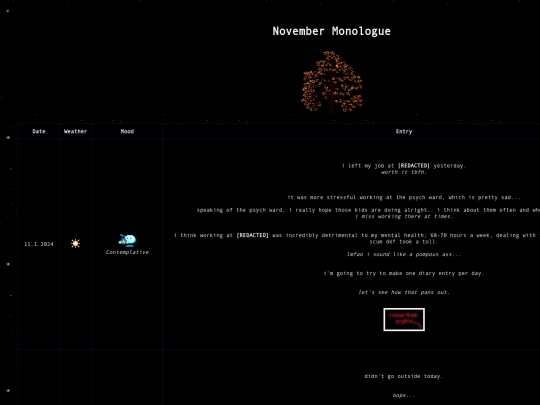Click the line 'i left my job at [REDACTED] yesterday.'
540x405 pixels.
[404, 166]
